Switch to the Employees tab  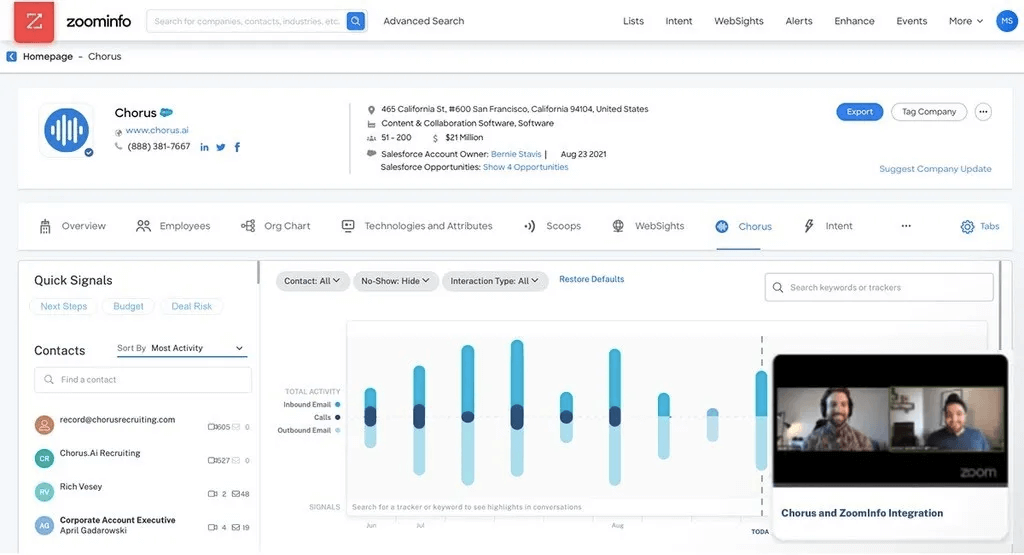tap(173, 226)
